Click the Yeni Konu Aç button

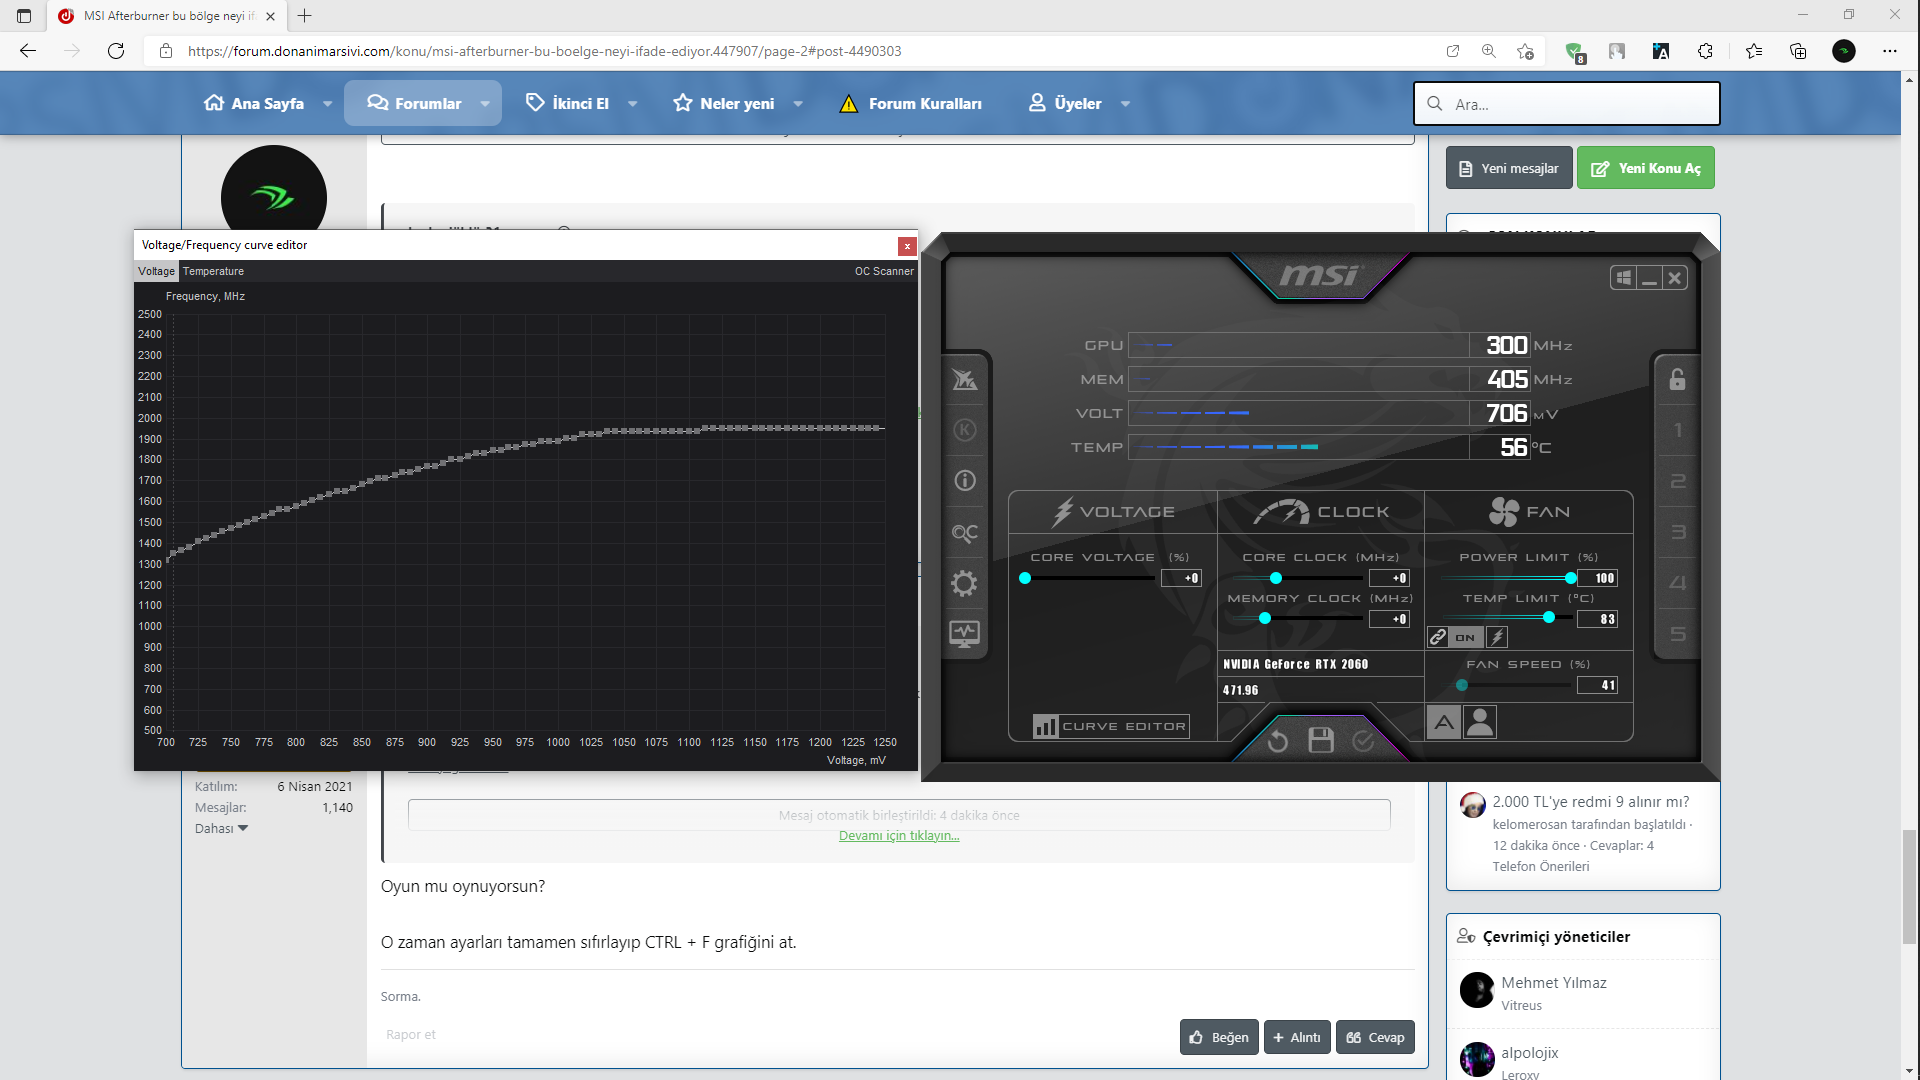tap(1646, 168)
